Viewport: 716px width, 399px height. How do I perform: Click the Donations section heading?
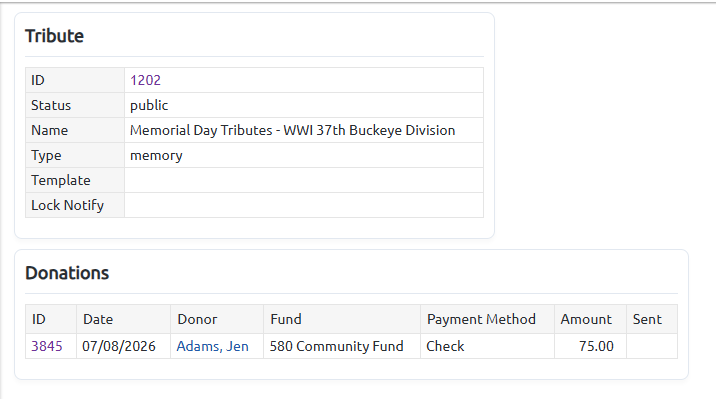click(67, 273)
